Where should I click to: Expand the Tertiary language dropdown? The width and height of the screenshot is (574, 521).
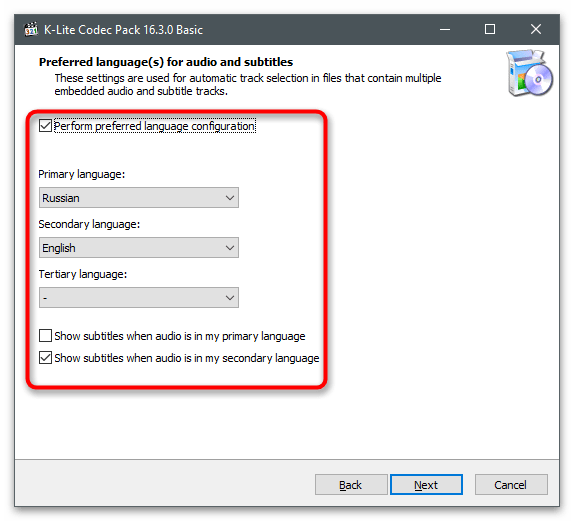[x=139, y=298]
